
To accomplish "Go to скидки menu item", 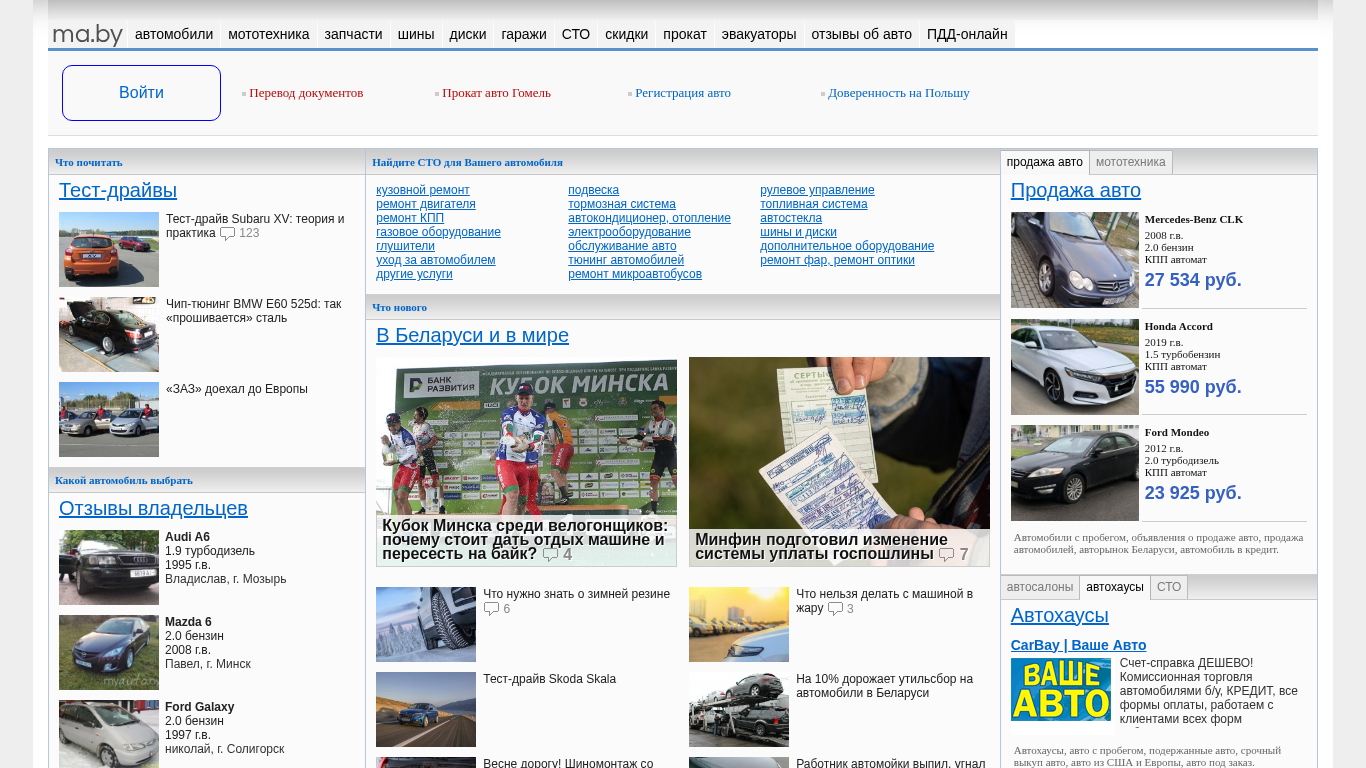I will tap(627, 34).
